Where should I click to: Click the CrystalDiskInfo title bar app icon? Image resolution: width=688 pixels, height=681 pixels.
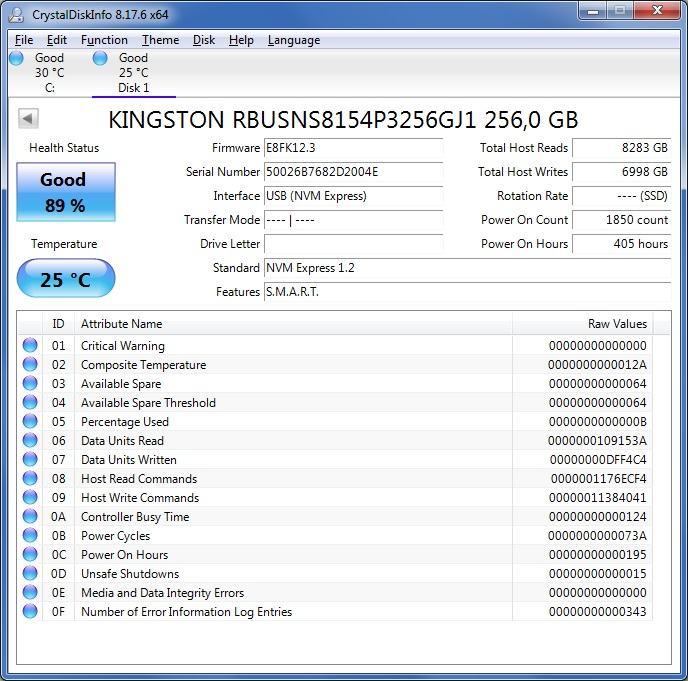[x=17, y=14]
